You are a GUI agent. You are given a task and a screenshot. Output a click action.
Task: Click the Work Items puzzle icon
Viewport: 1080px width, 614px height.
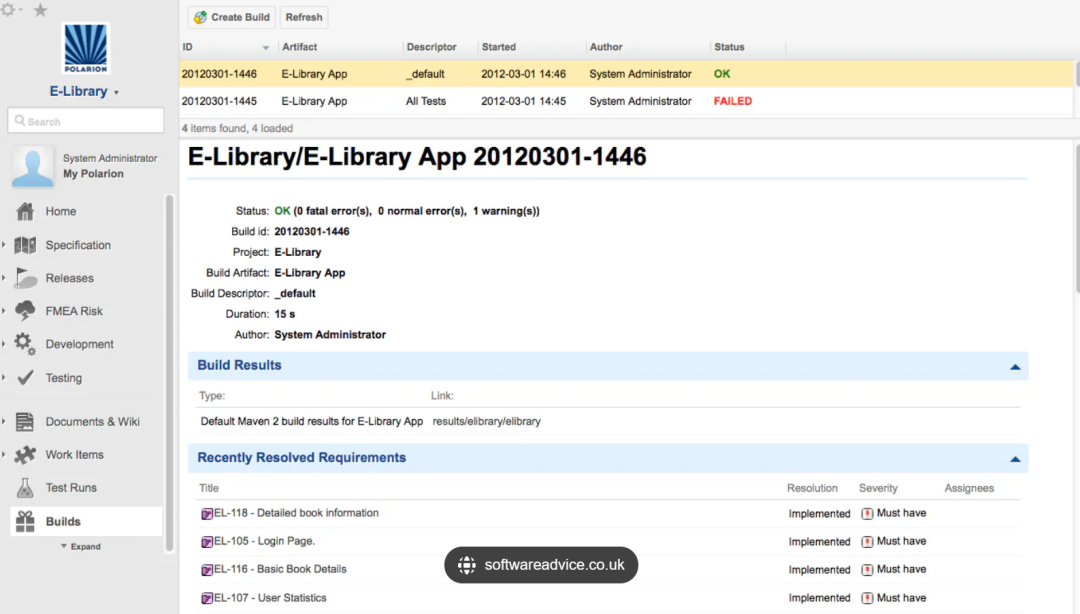click(26, 455)
